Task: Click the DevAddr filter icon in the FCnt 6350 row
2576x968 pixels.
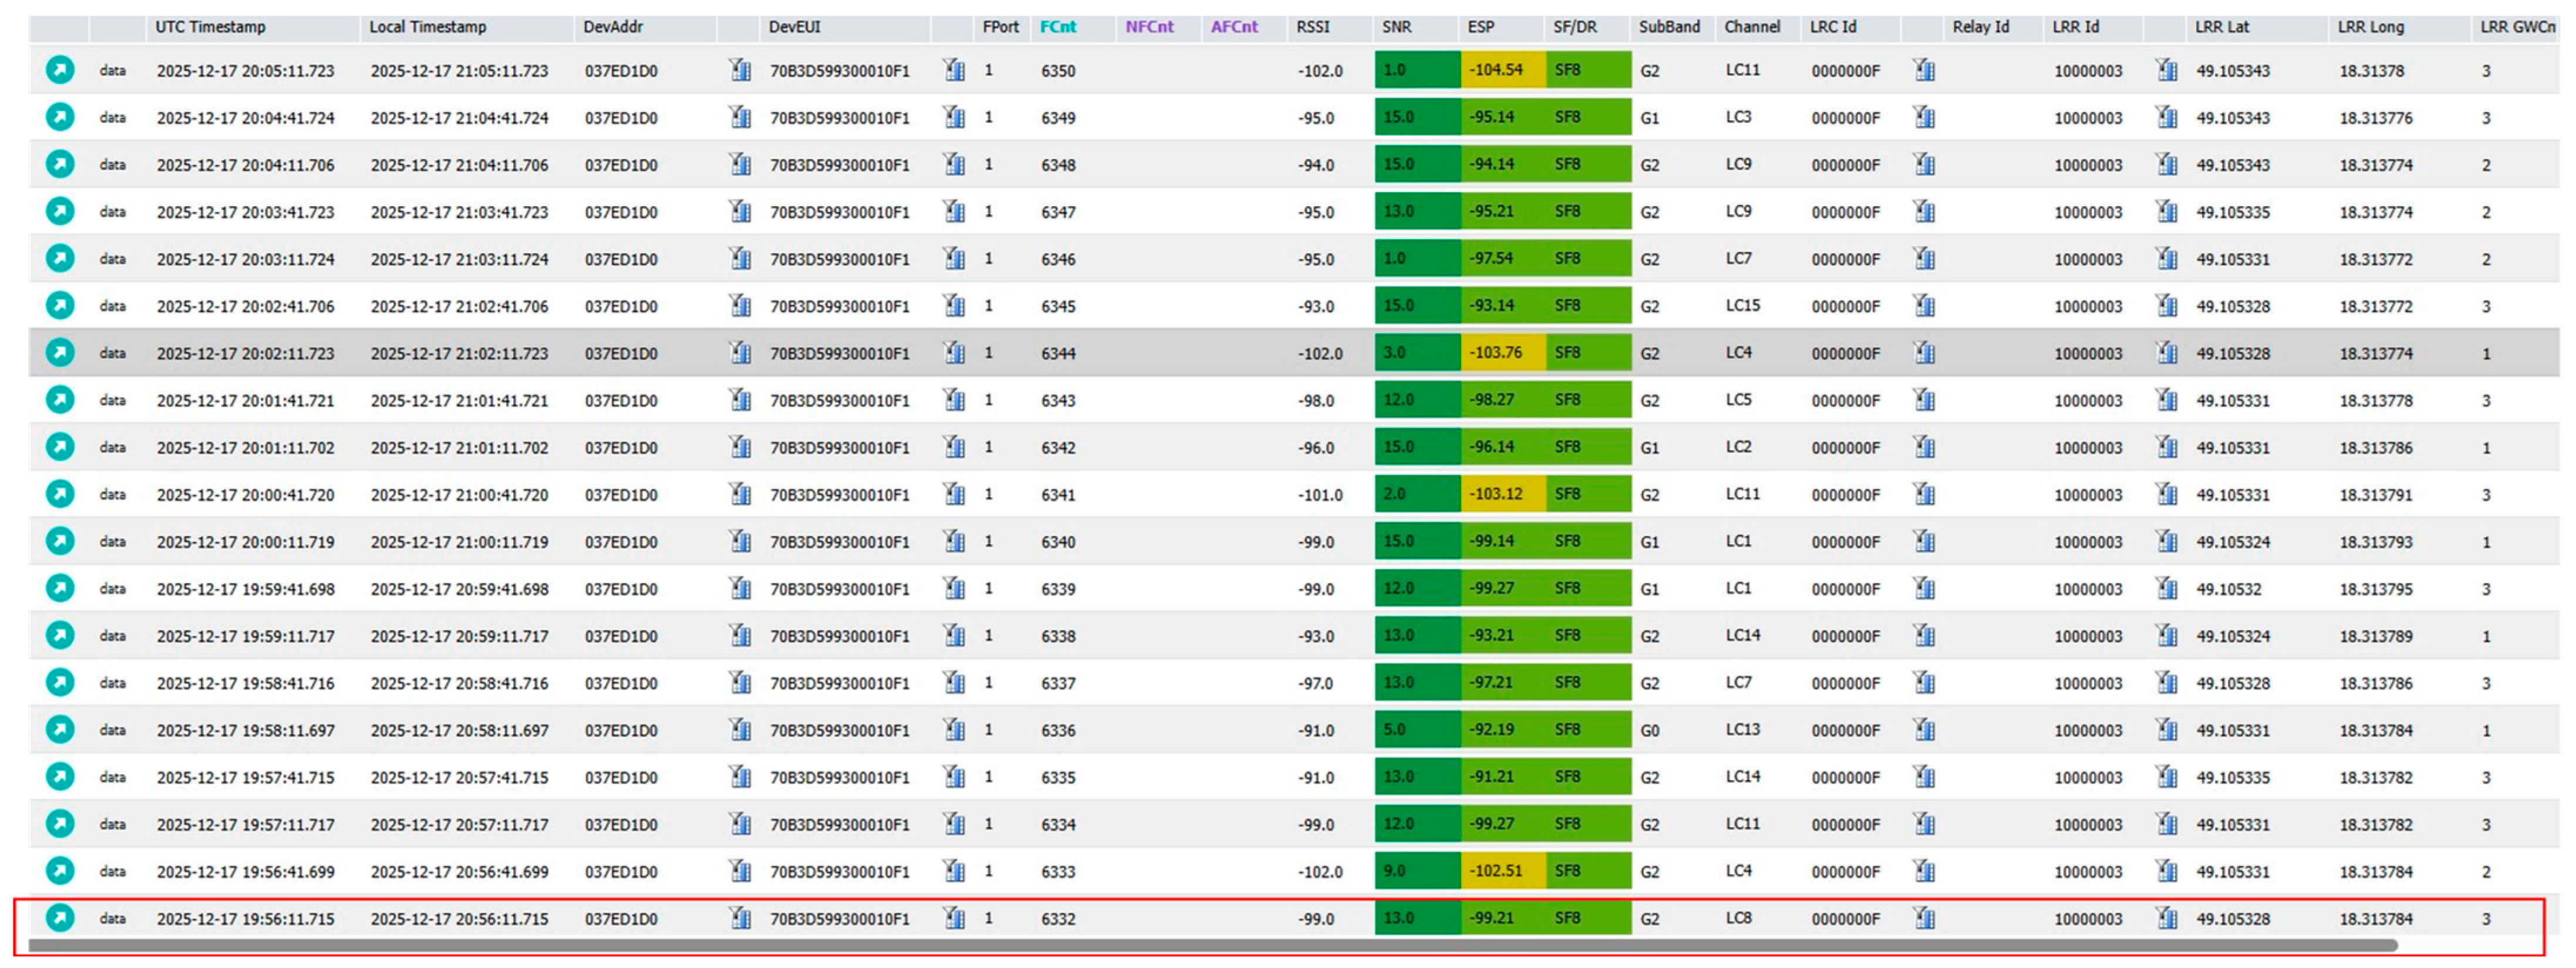Action: click(x=740, y=70)
